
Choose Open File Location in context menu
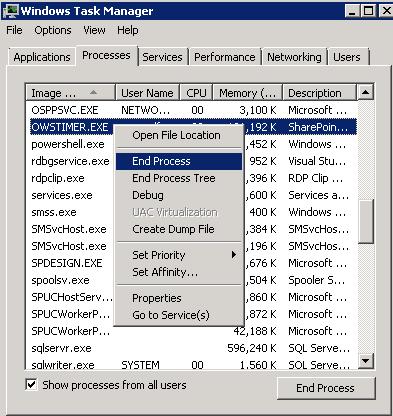pos(179,135)
